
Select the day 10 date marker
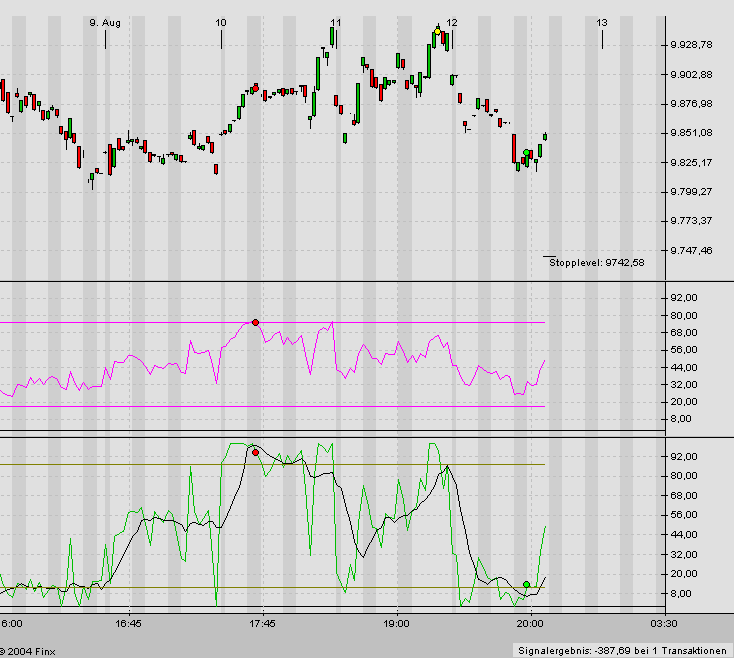(221, 22)
